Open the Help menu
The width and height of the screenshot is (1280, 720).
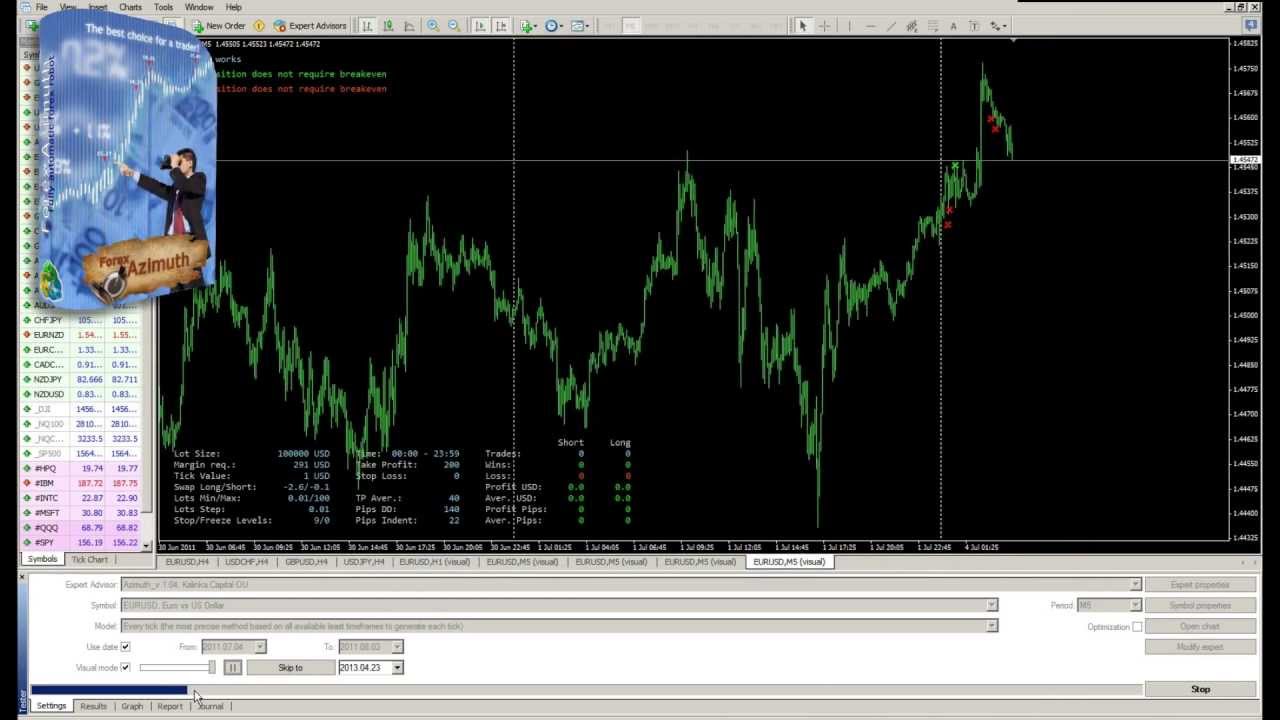[x=233, y=7]
